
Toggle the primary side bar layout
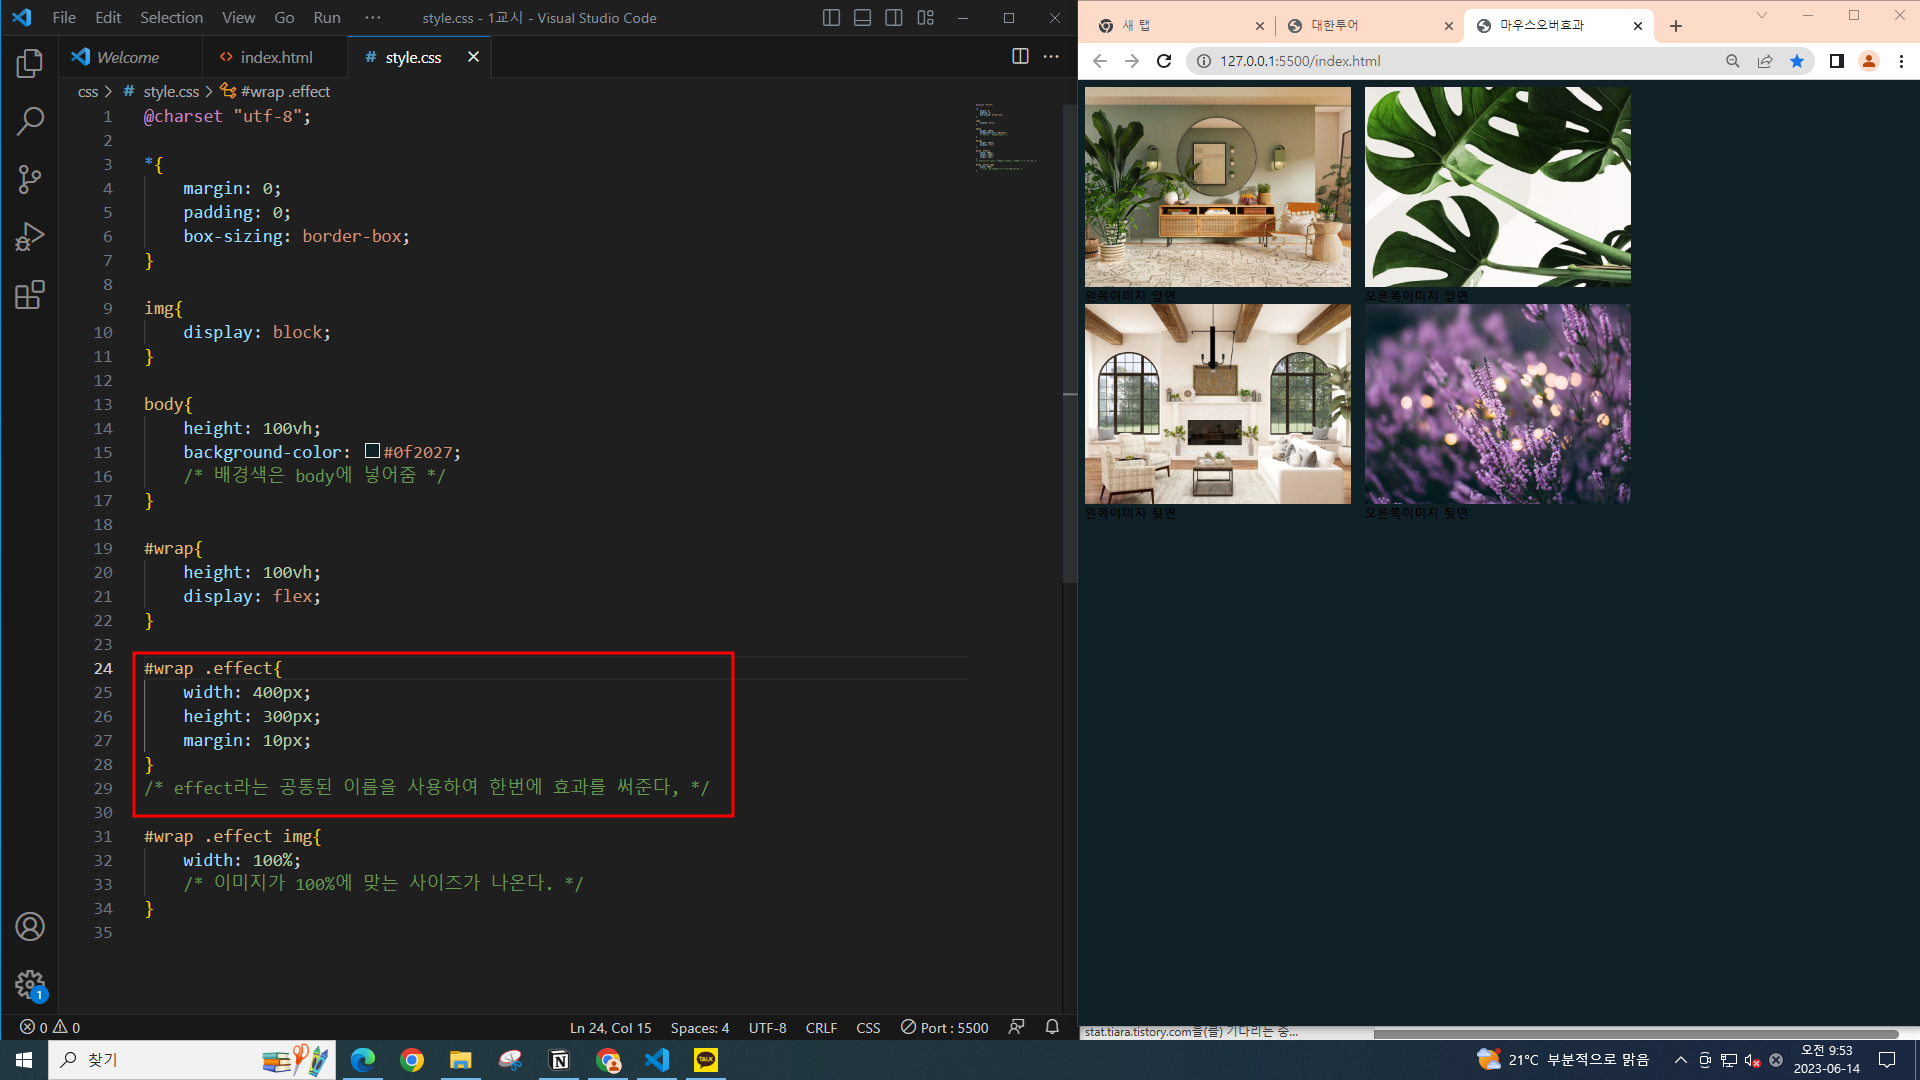(831, 18)
